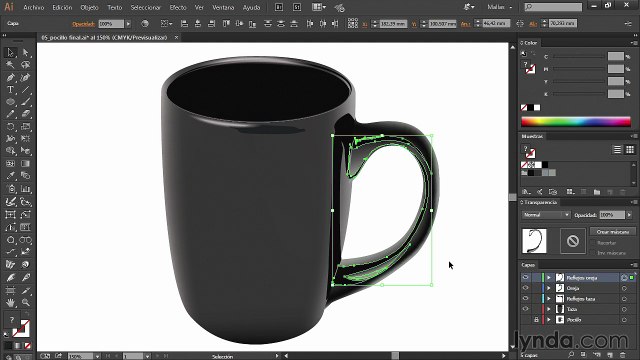Select the Blend tool
The width and height of the screenshot is (640, 360).
tap(25, 176)
